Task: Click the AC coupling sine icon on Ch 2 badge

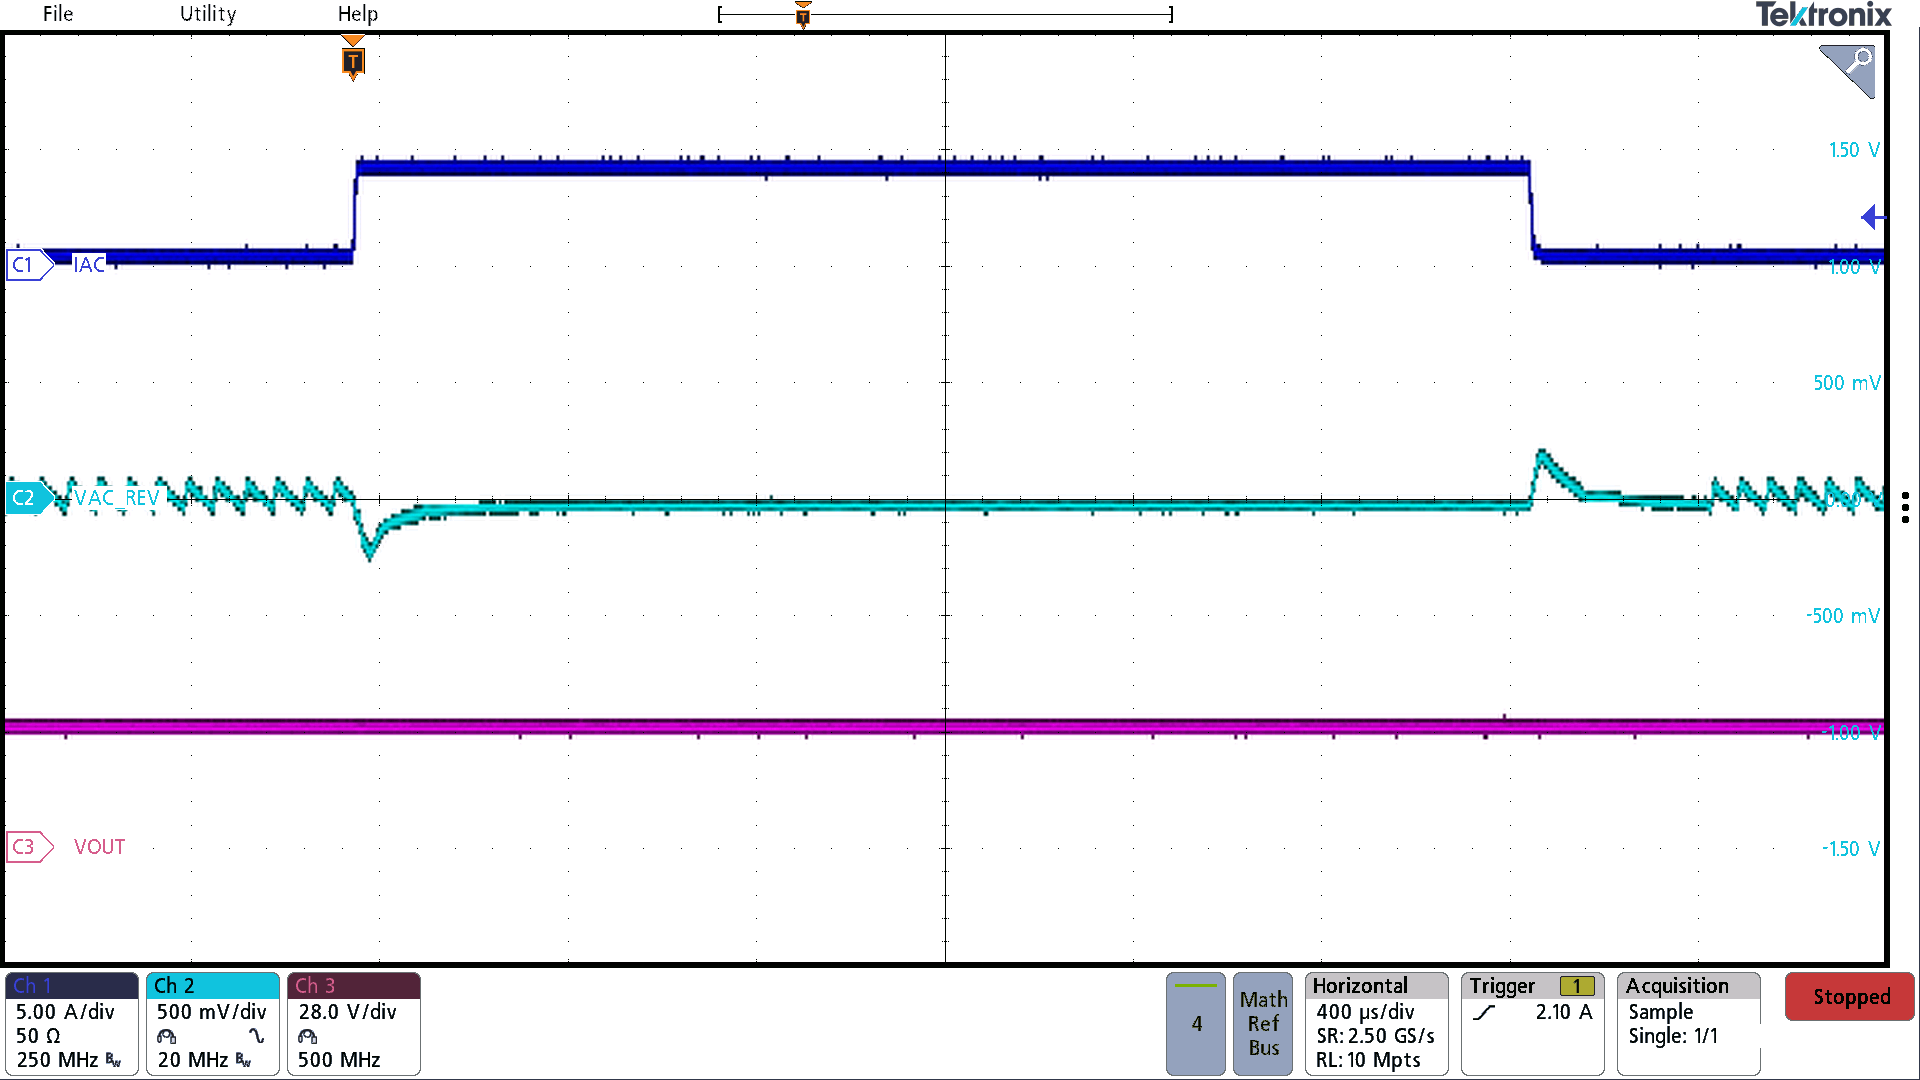Action: [x=255, y=1037]
